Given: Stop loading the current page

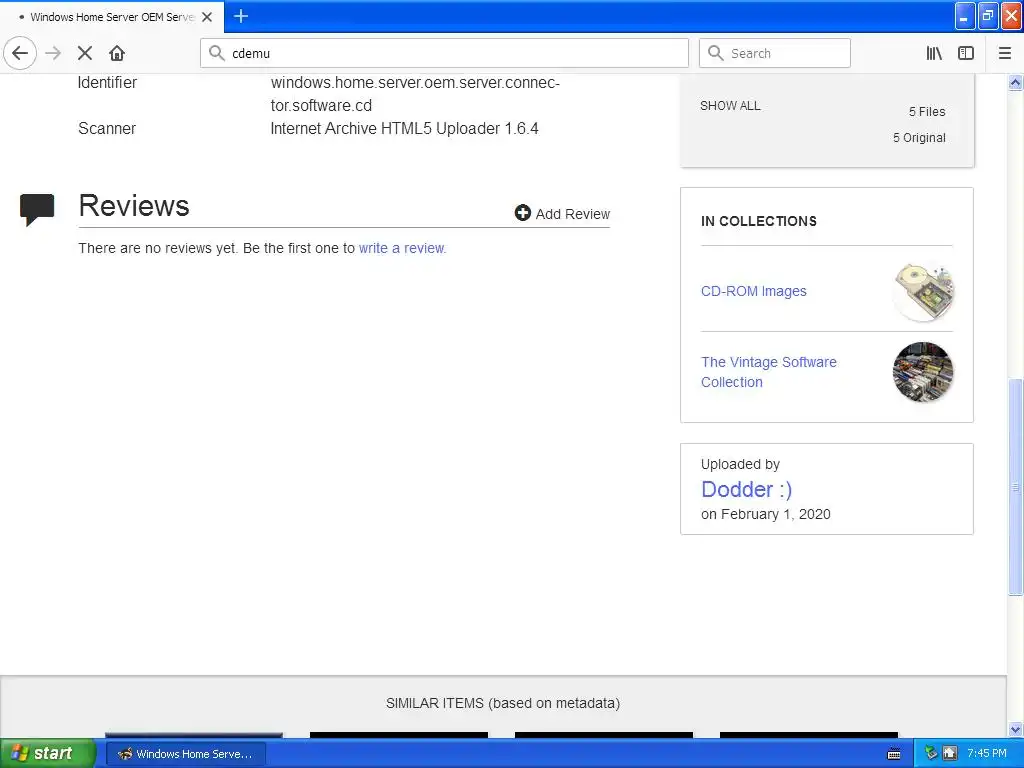Looking at the screenshot, I should click(85, 53).
